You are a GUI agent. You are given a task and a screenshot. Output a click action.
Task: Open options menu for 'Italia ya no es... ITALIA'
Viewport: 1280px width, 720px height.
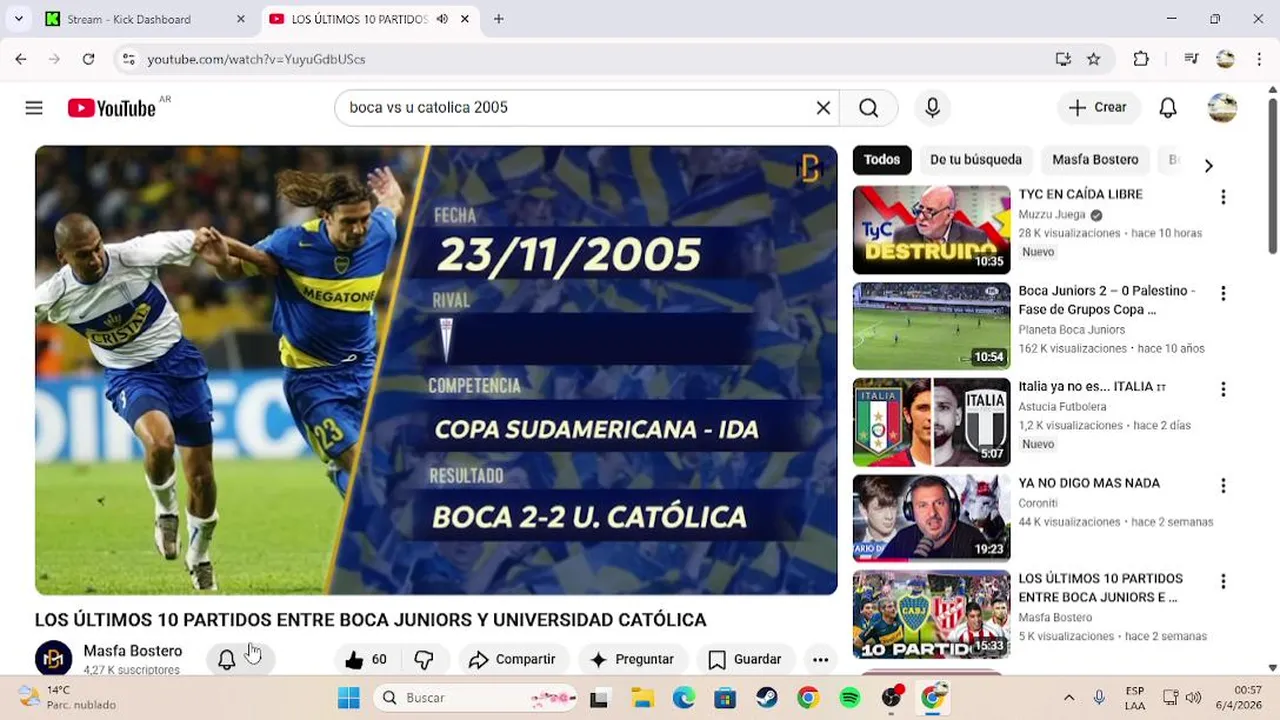(1222, 389)
